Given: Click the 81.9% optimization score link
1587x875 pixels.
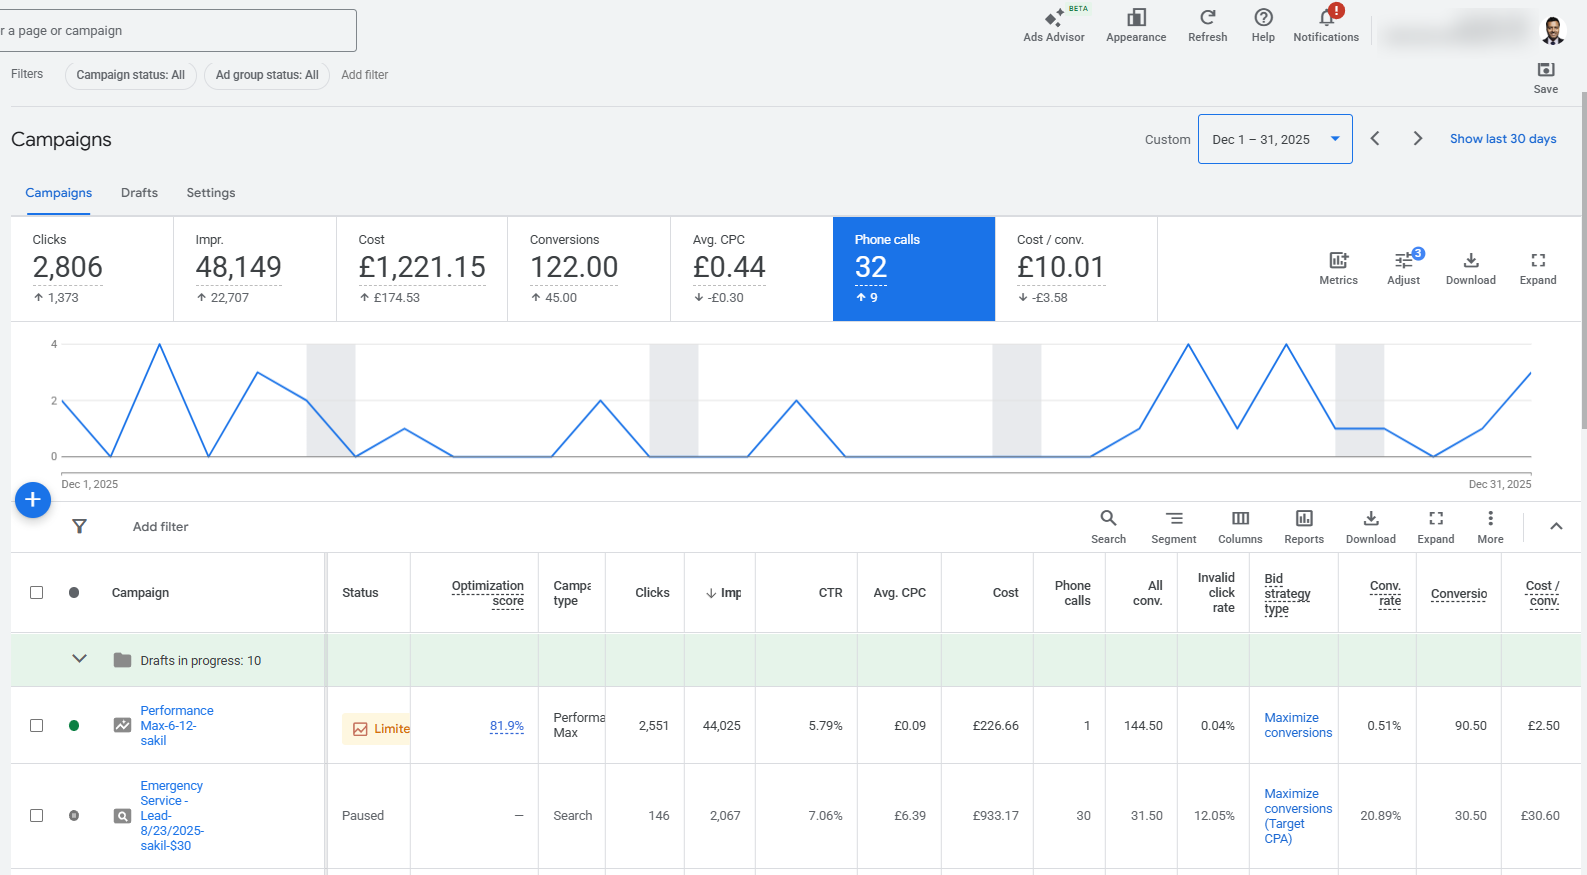Looking at the screenshot, I should click(x=506, y=726).
